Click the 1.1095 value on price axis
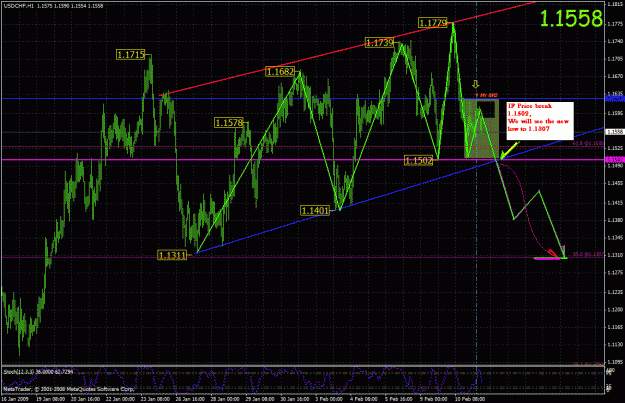The image size is (625, 403). [615, 362]
